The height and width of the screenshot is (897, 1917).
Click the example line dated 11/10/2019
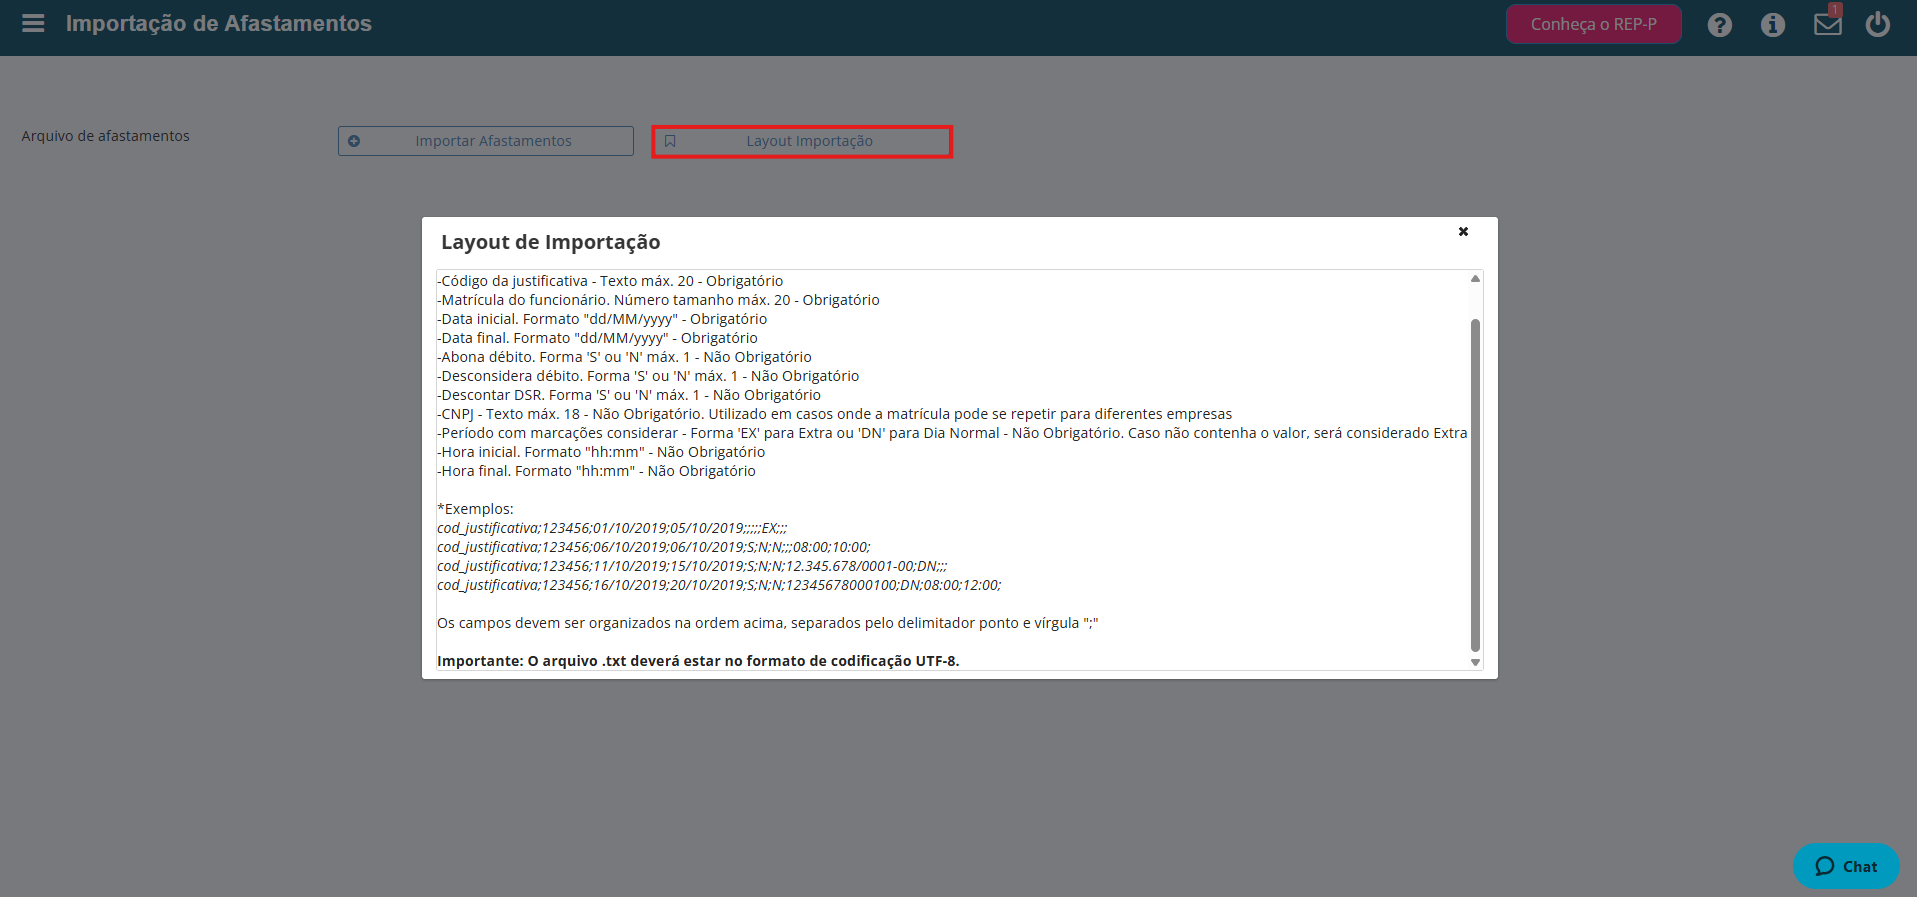click(x=692, y=566)
